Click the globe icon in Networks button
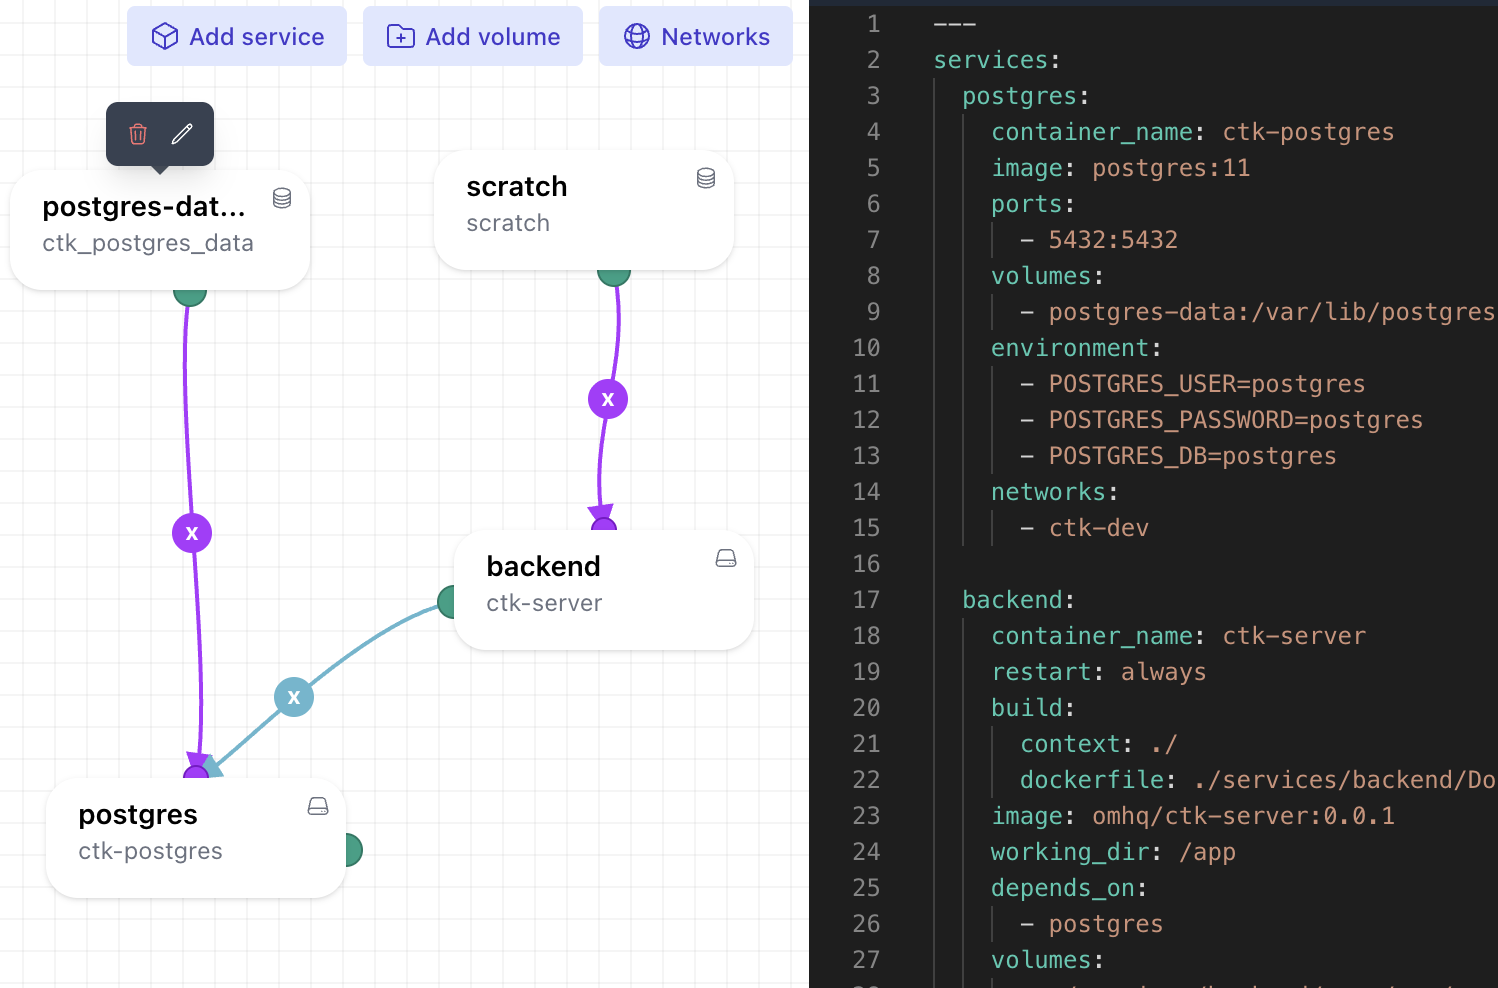 (635, 35)
